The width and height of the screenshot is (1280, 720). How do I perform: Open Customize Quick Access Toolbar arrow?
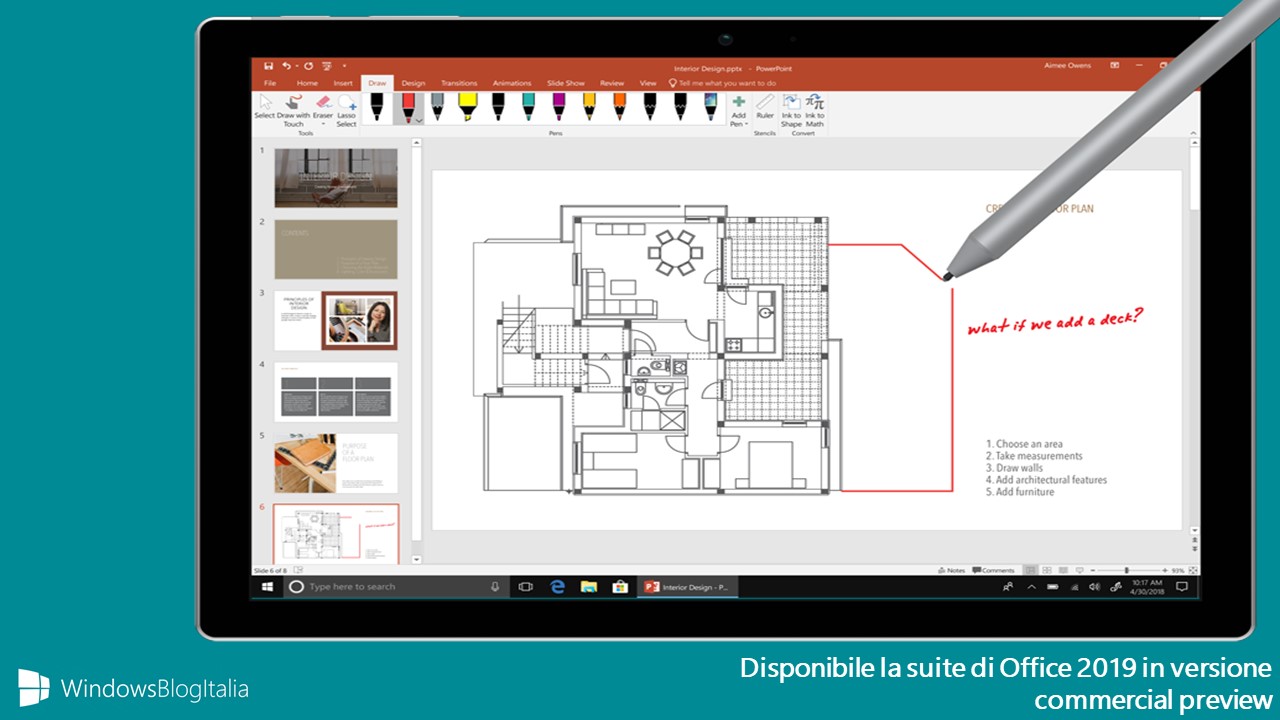[x=344, y=66]
